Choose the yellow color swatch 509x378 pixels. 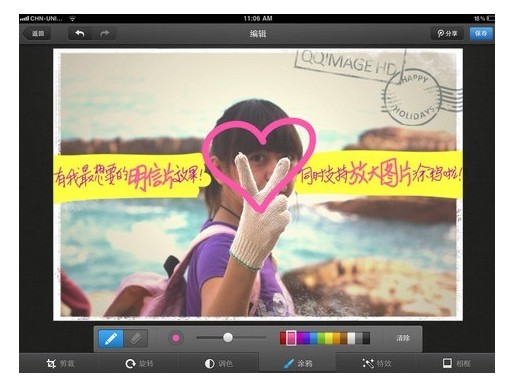pos(329,338)
